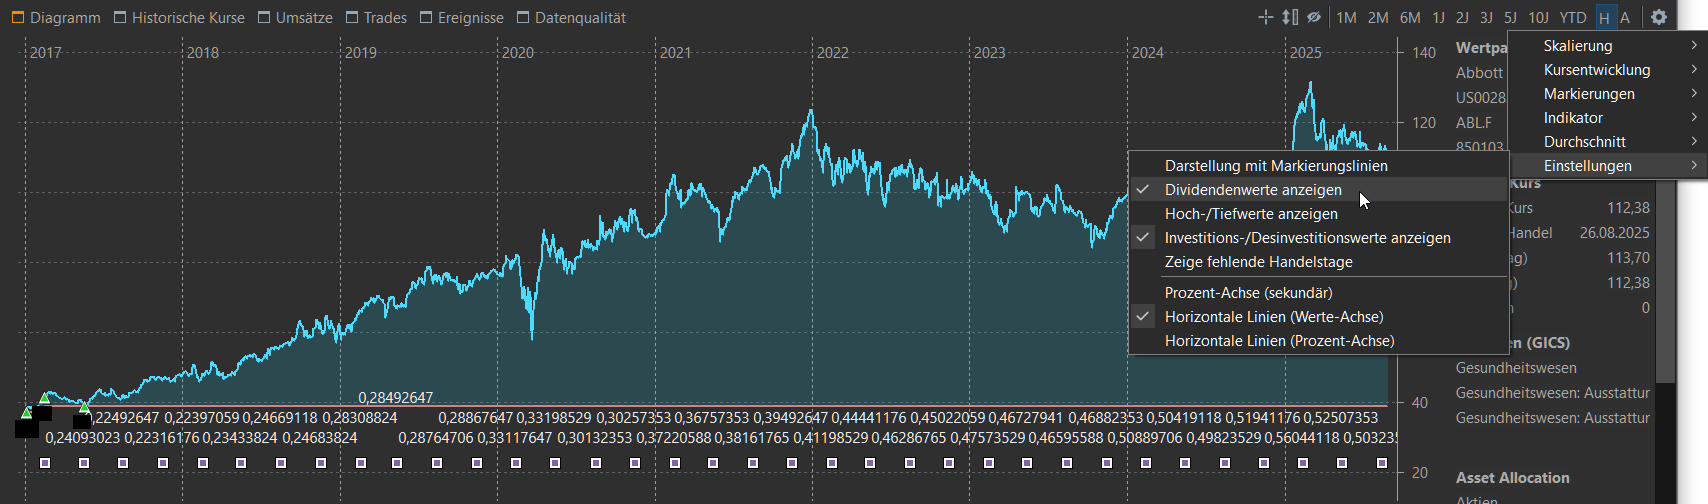Select Hoch-/Tiefwerte anzeigen menu entry
1708x504 pixels.
coord(1250,214)
